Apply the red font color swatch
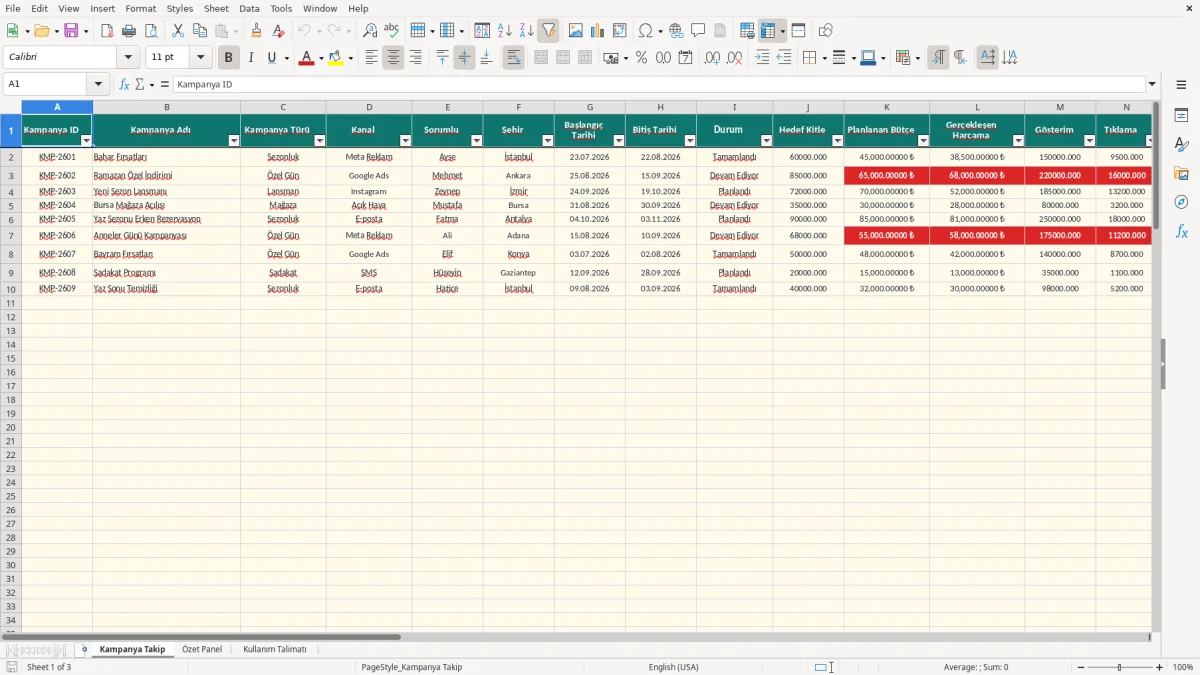The height and width of the screenshot is (675, 1200). (306, 58)
